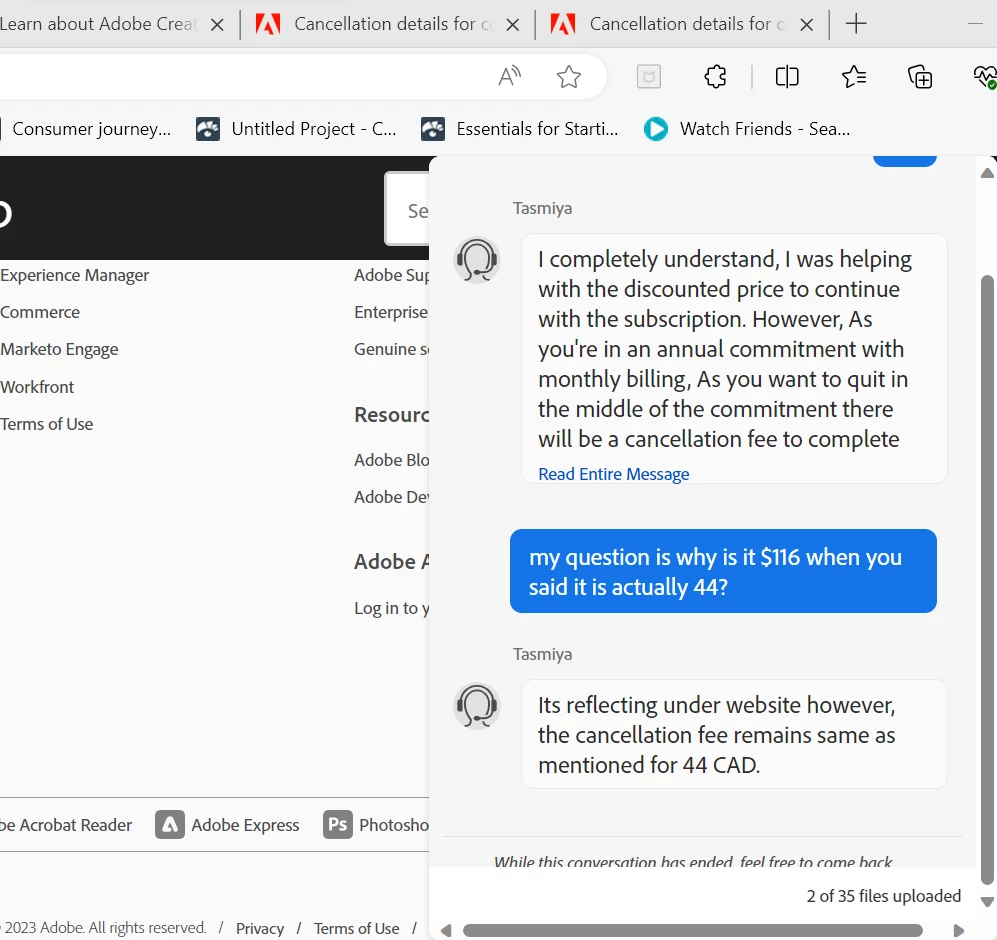Click the Genuine software link
Viewport: 997px width, 940px height.
click(391, 349)
